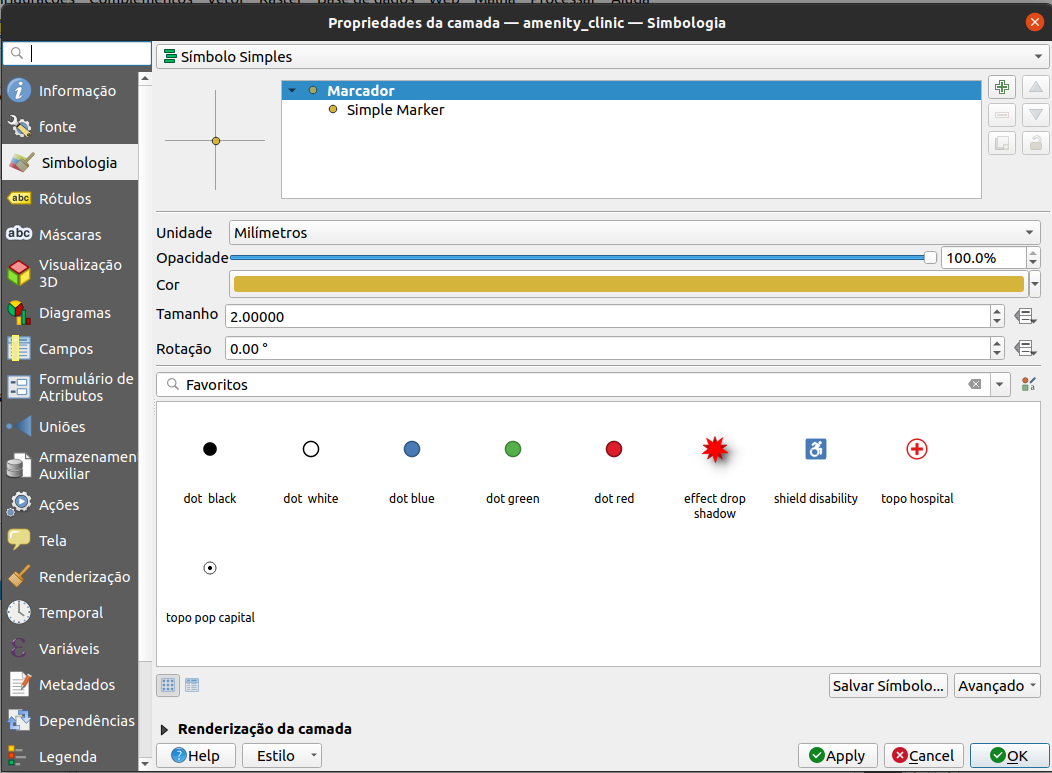Viewport: 1052px width, 773px height.
Task: Focus the Rotação angle field
Action: [608, 348]
